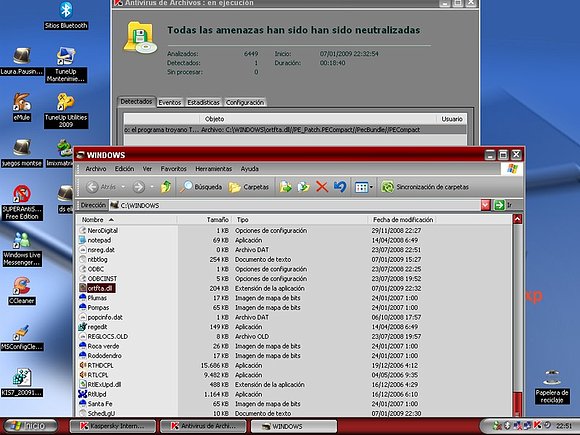Sort by the Nombre column
Screen dimensions: 580x435
127,220
